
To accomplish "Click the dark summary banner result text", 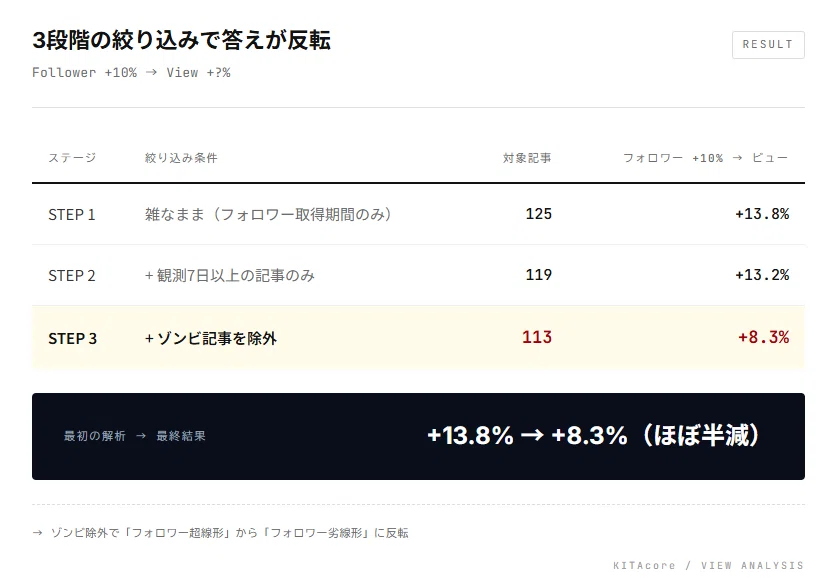I will click(x=593, y=435).
